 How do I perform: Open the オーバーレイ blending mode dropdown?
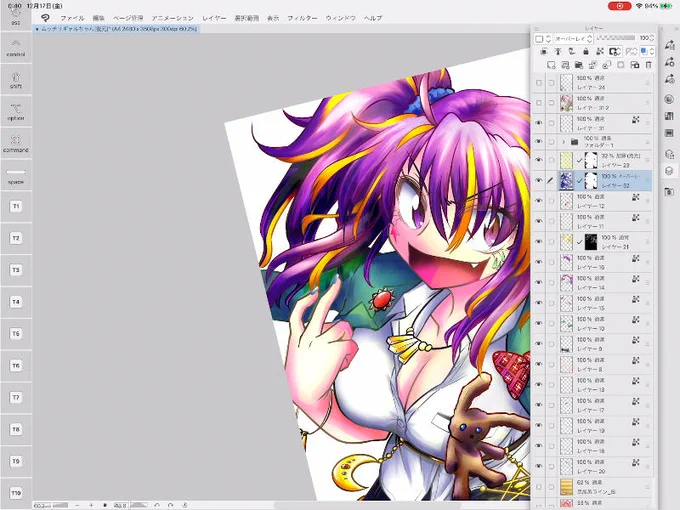(x=573, y=39)
